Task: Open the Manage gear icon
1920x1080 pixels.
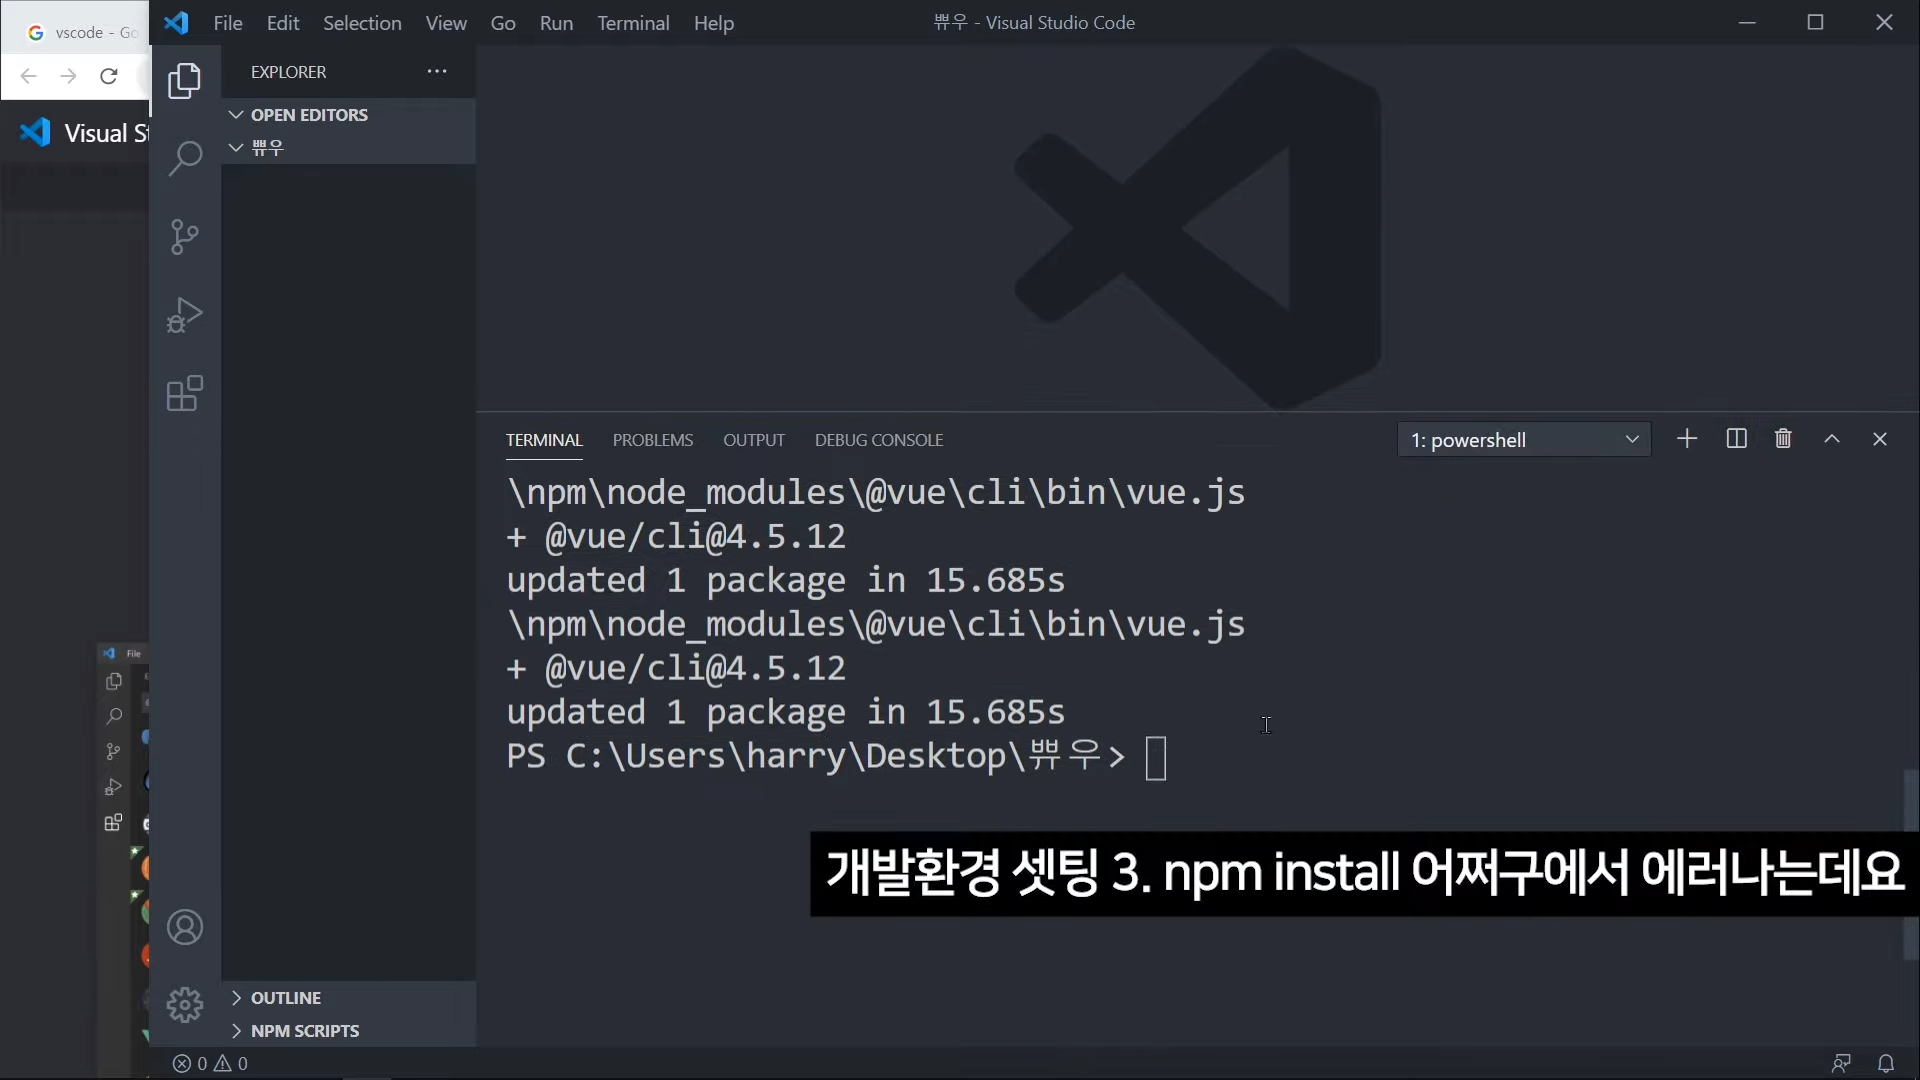Action: [x=184, y=1004]
